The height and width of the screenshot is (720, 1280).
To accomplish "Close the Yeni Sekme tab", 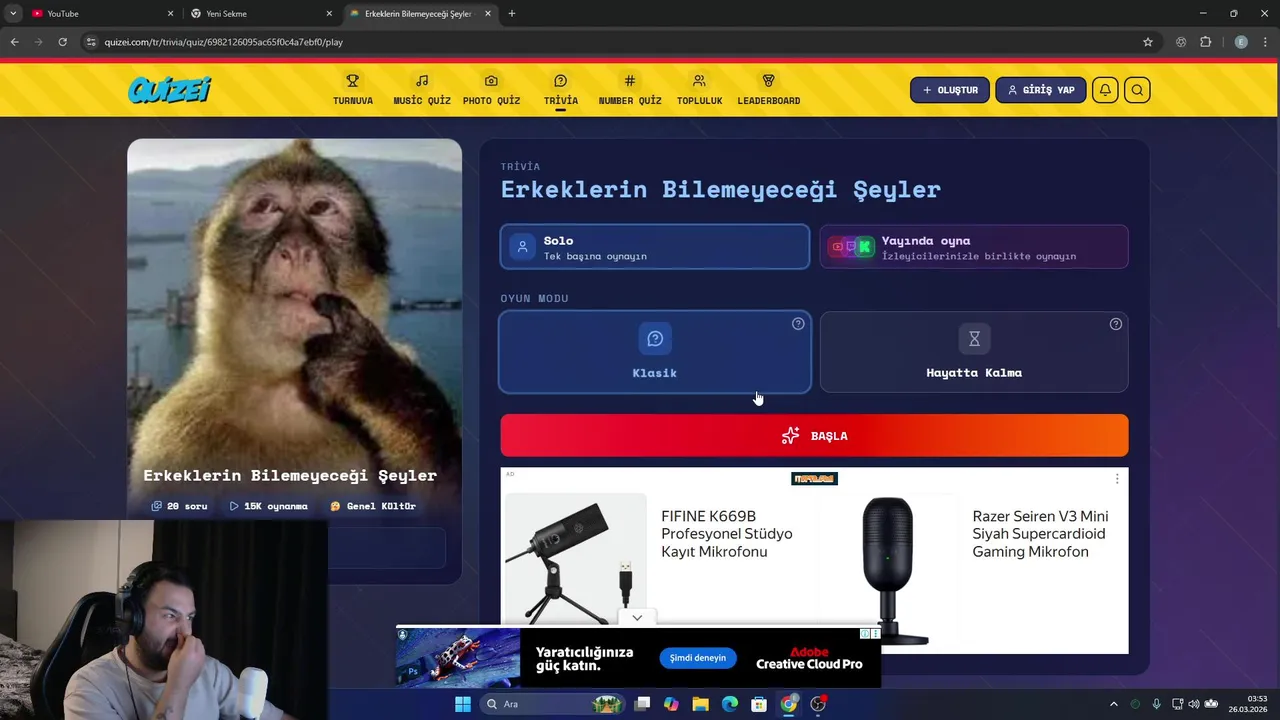I will (x=329, y=14).
